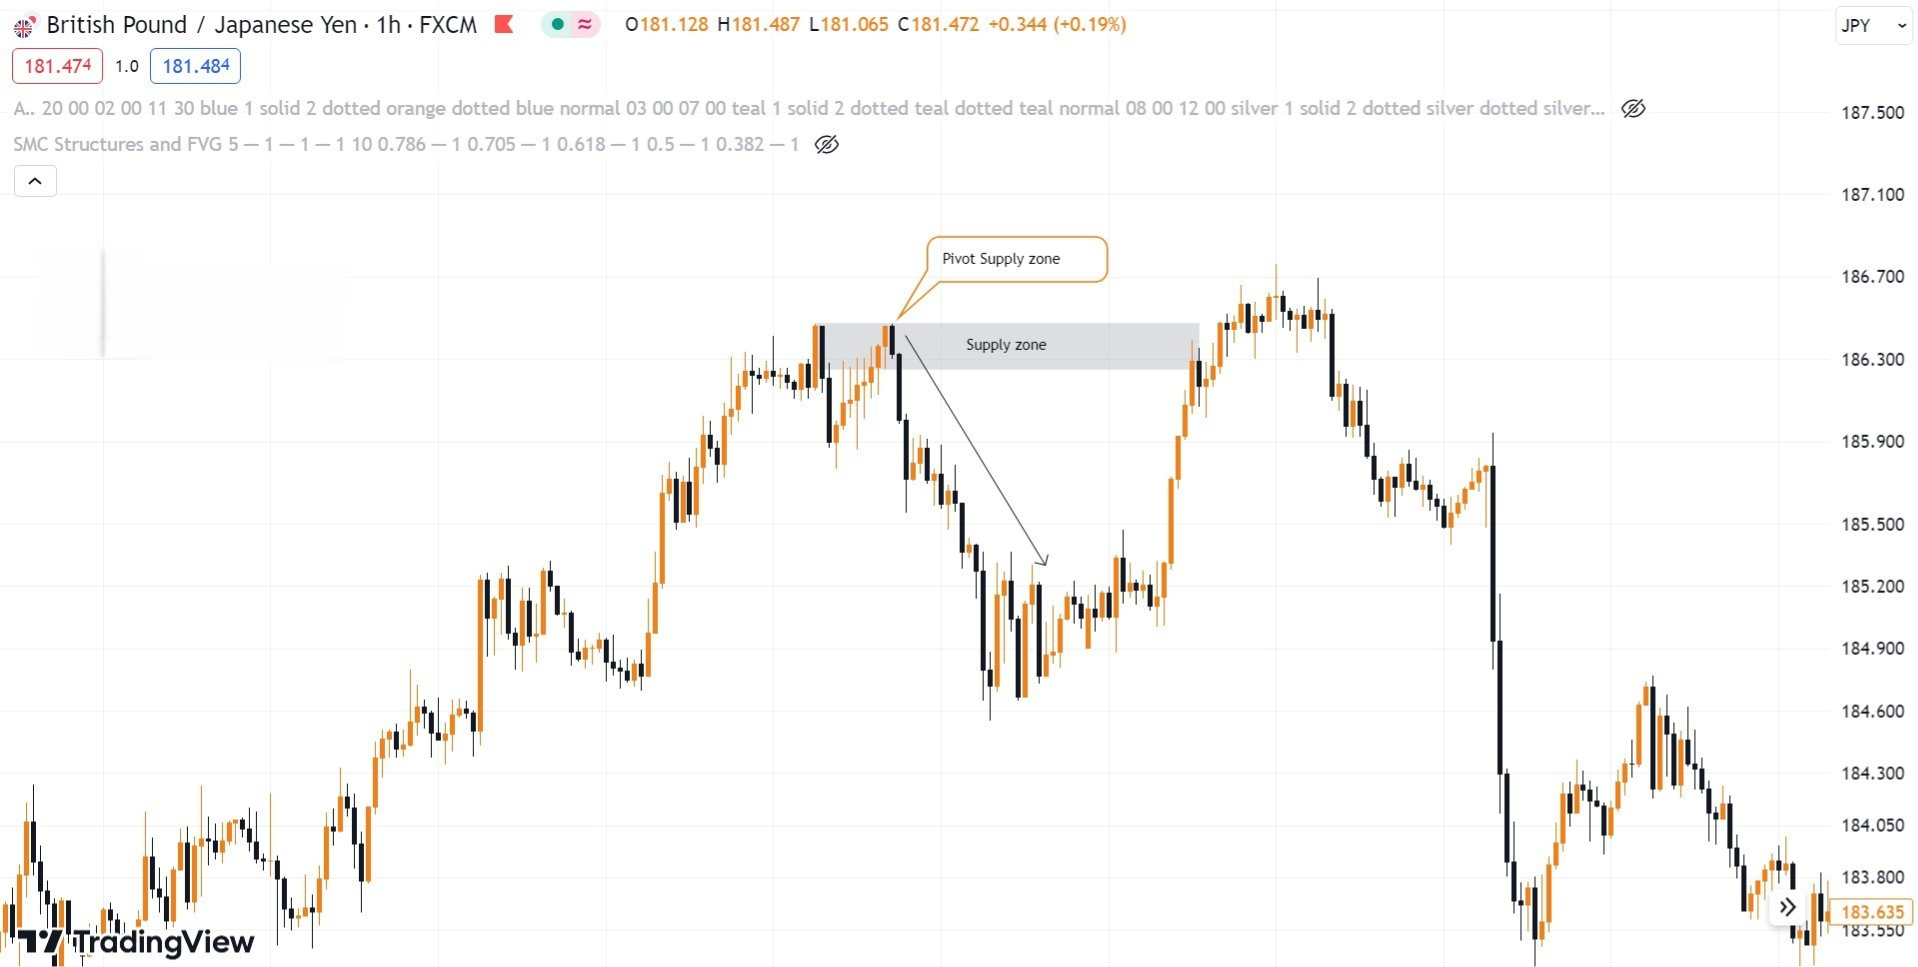Click the pink approximate-data indicator icon

pos(585,25)
